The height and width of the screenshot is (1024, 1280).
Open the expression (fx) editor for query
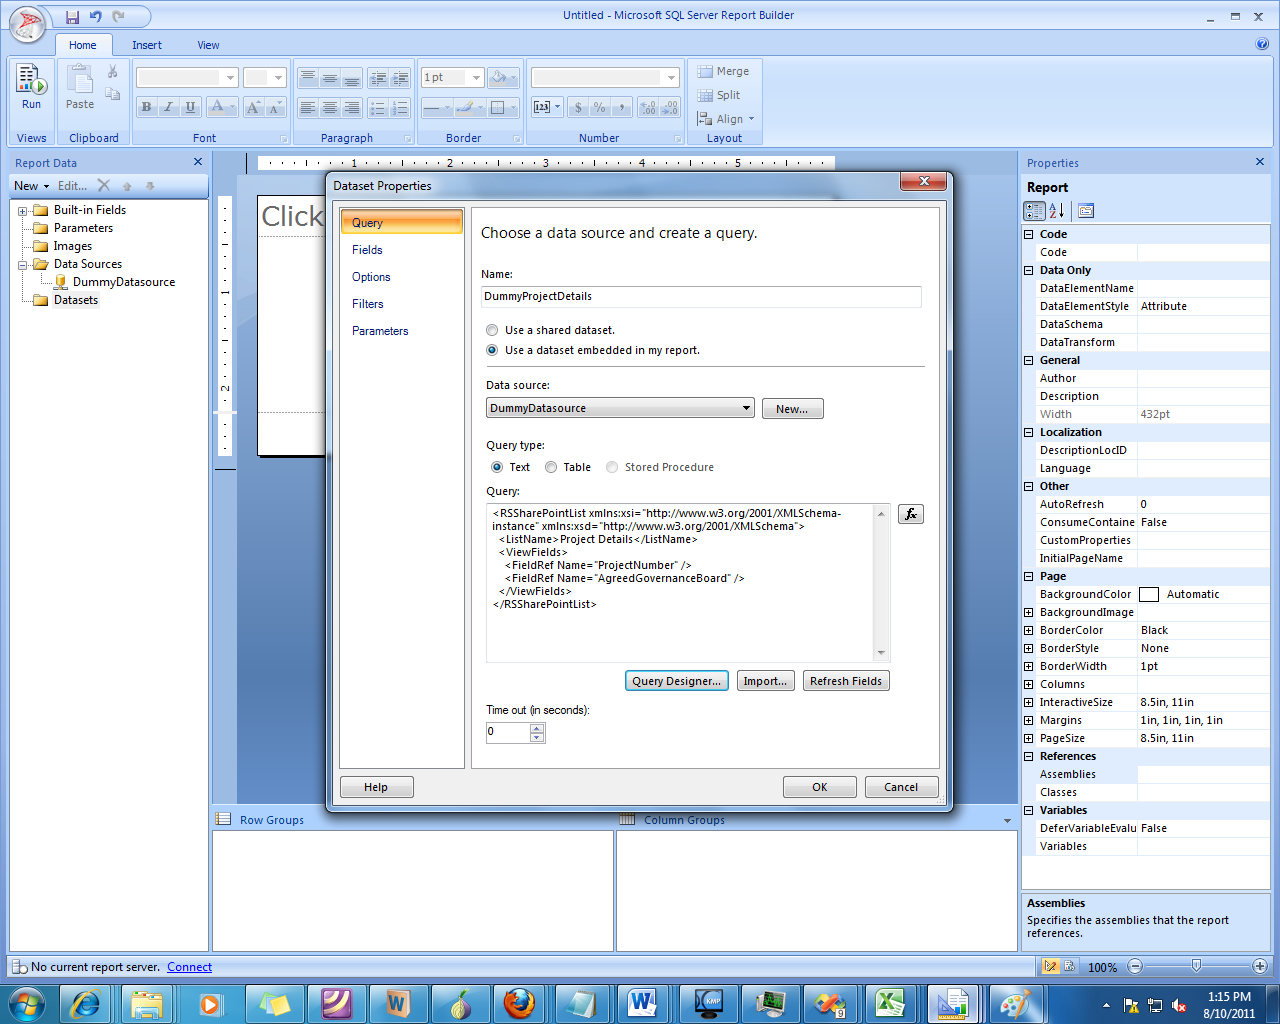click(910, 514)
